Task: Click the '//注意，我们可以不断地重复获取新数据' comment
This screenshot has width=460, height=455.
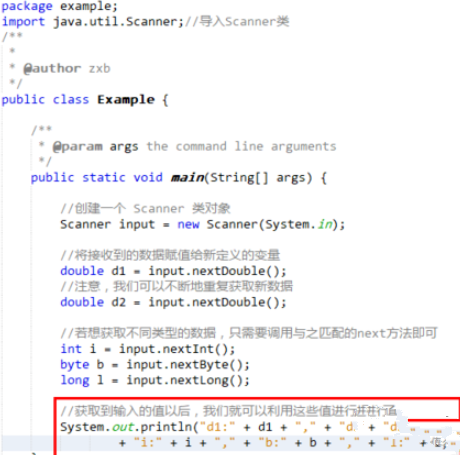Action: [177, 286]
